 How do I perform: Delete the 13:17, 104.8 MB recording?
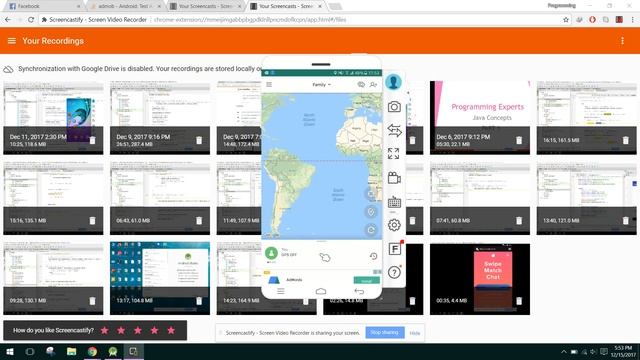point(199,301)
